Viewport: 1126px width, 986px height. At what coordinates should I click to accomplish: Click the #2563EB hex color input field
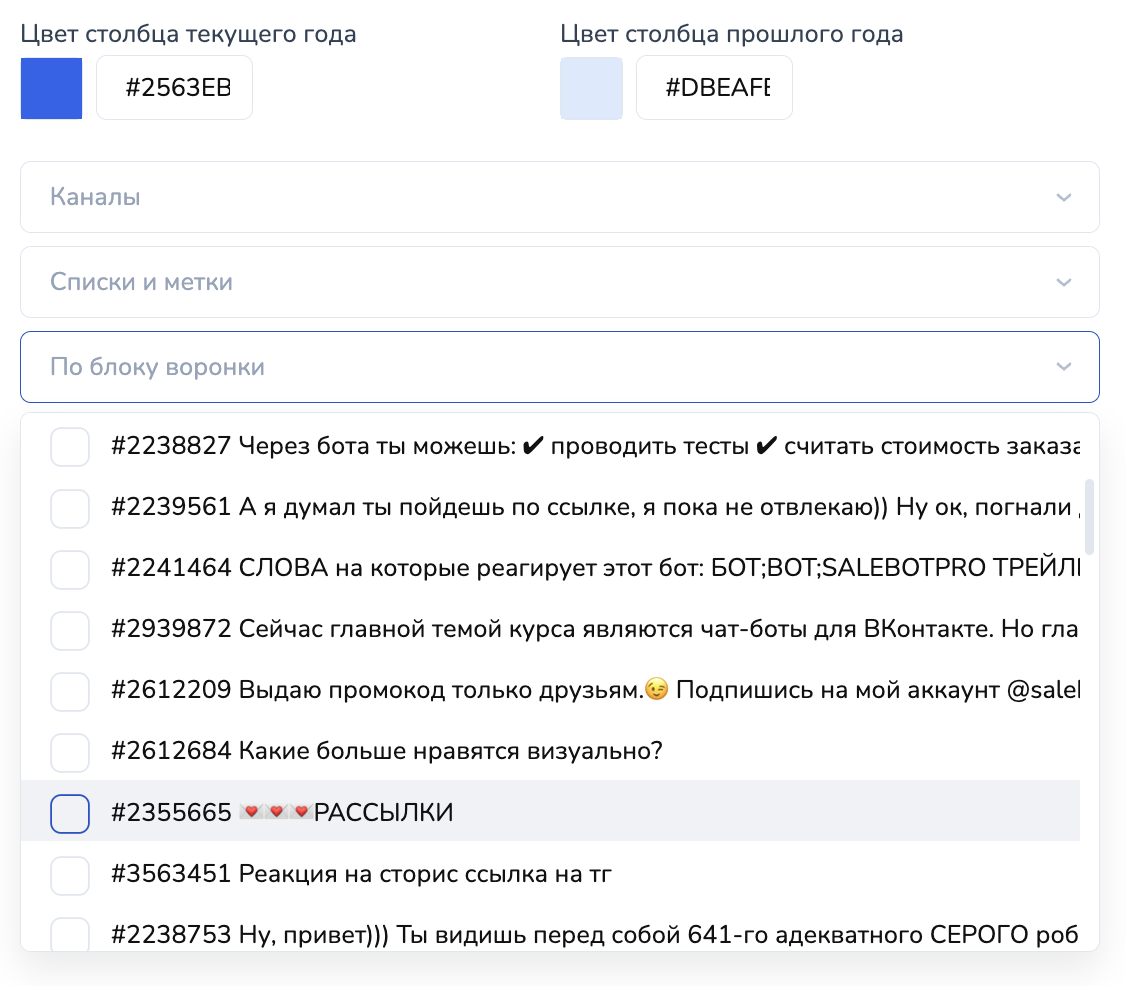175,89
